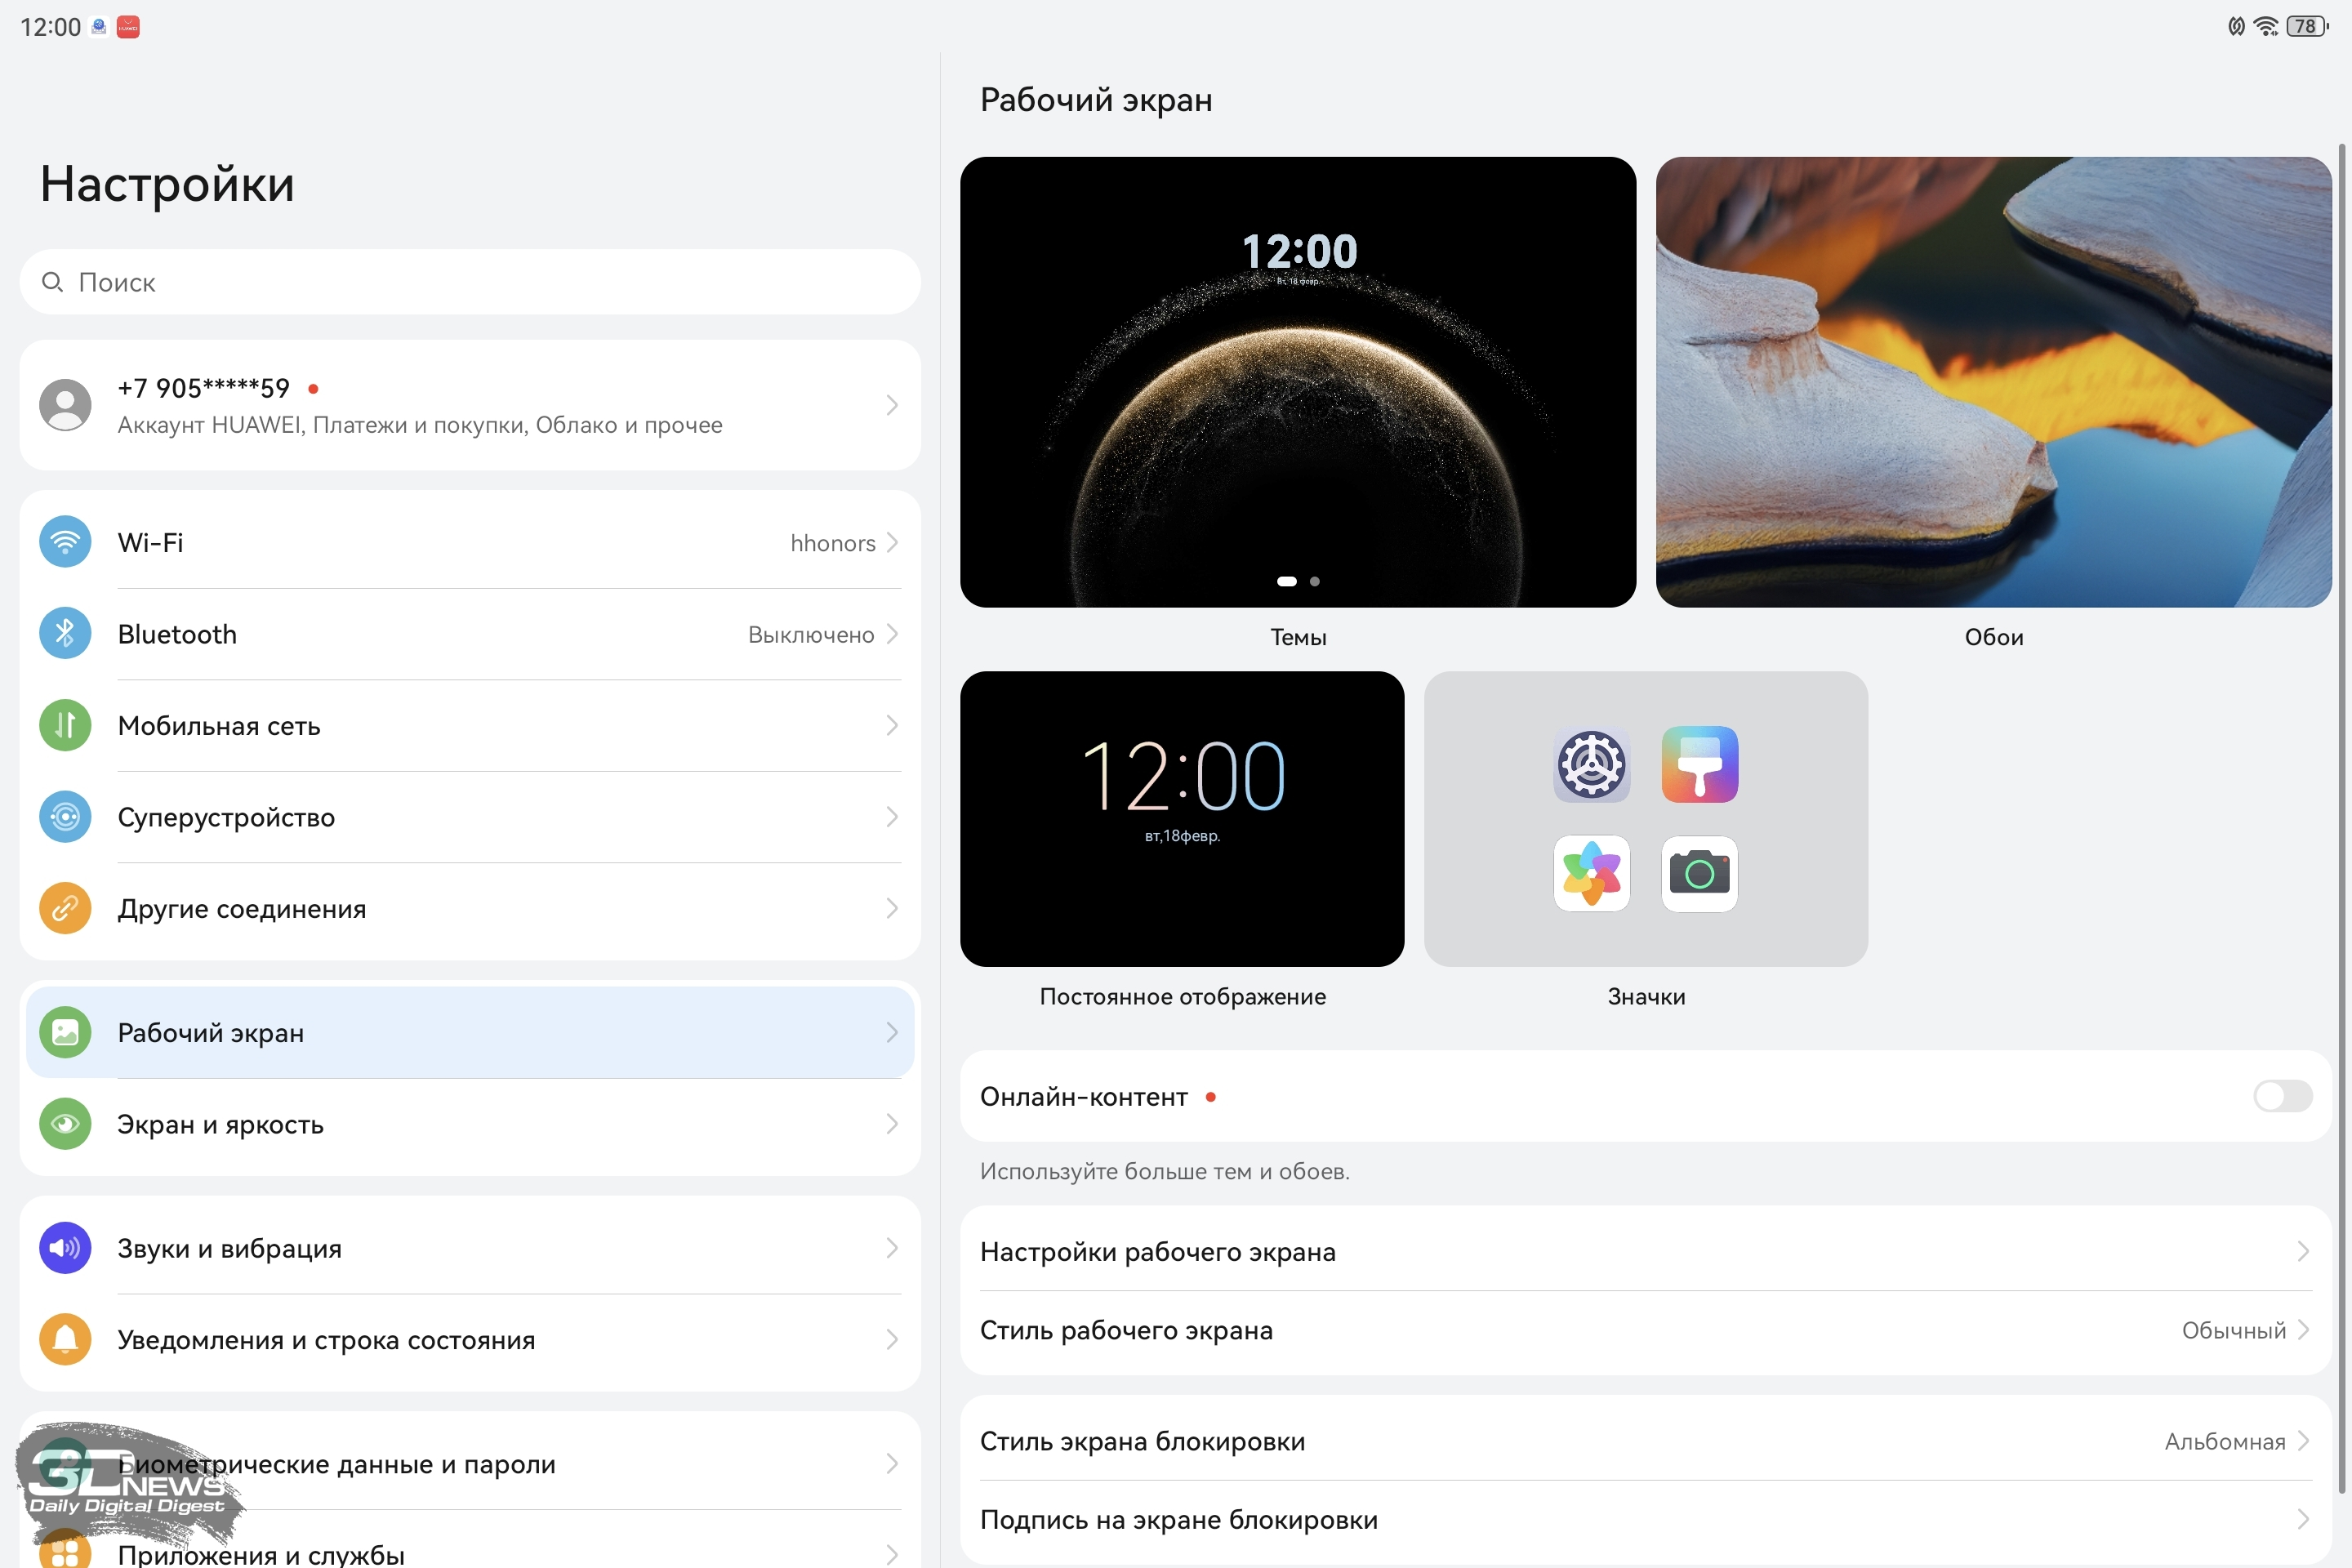2352x1568 pixels.
Task: Open the Bluetooth settings section
Action: click(x=470, y=634)
